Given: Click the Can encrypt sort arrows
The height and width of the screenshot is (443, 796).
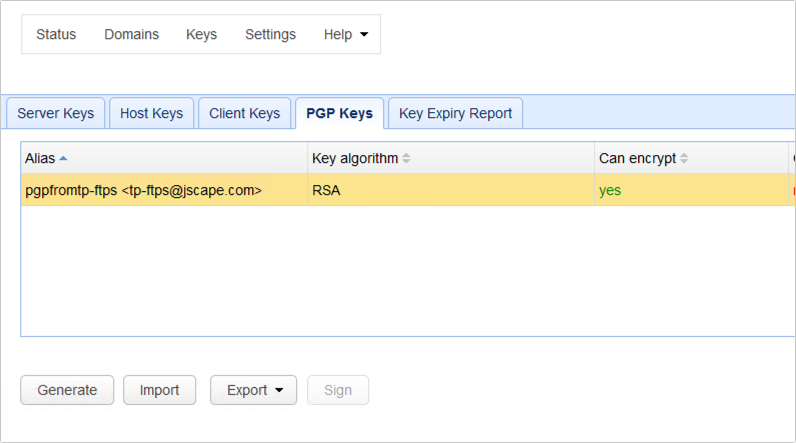Looking at the screenshot, I should point(684,158).
